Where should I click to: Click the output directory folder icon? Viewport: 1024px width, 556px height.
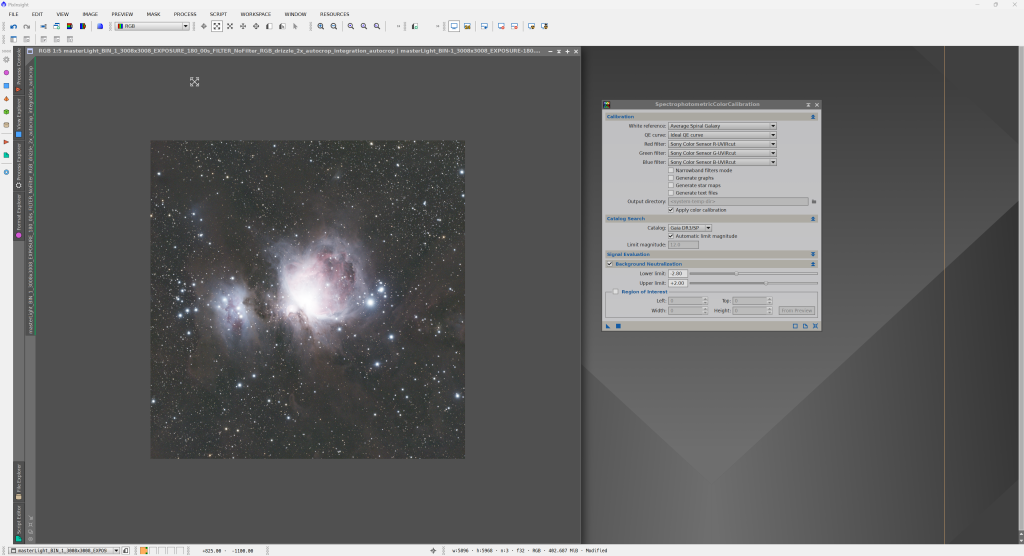tap(814, 202)
